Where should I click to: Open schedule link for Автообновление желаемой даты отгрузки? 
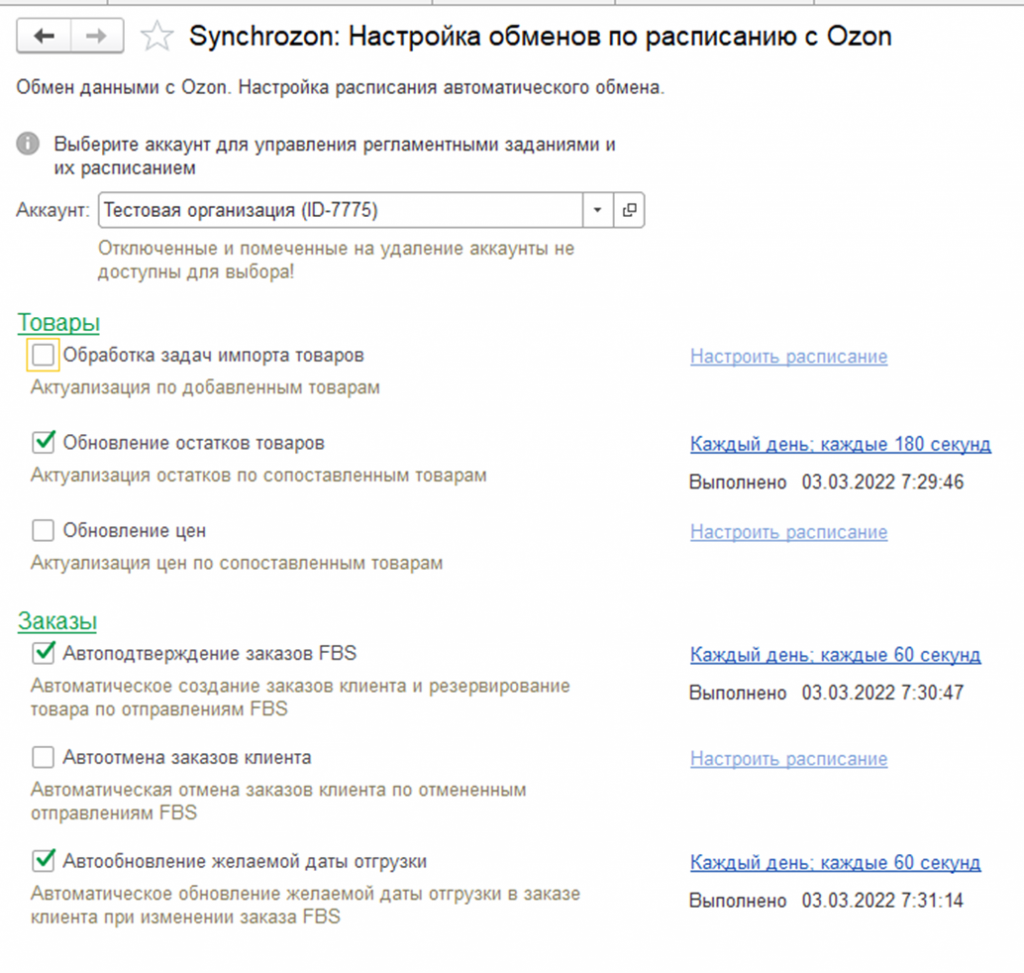835,863
